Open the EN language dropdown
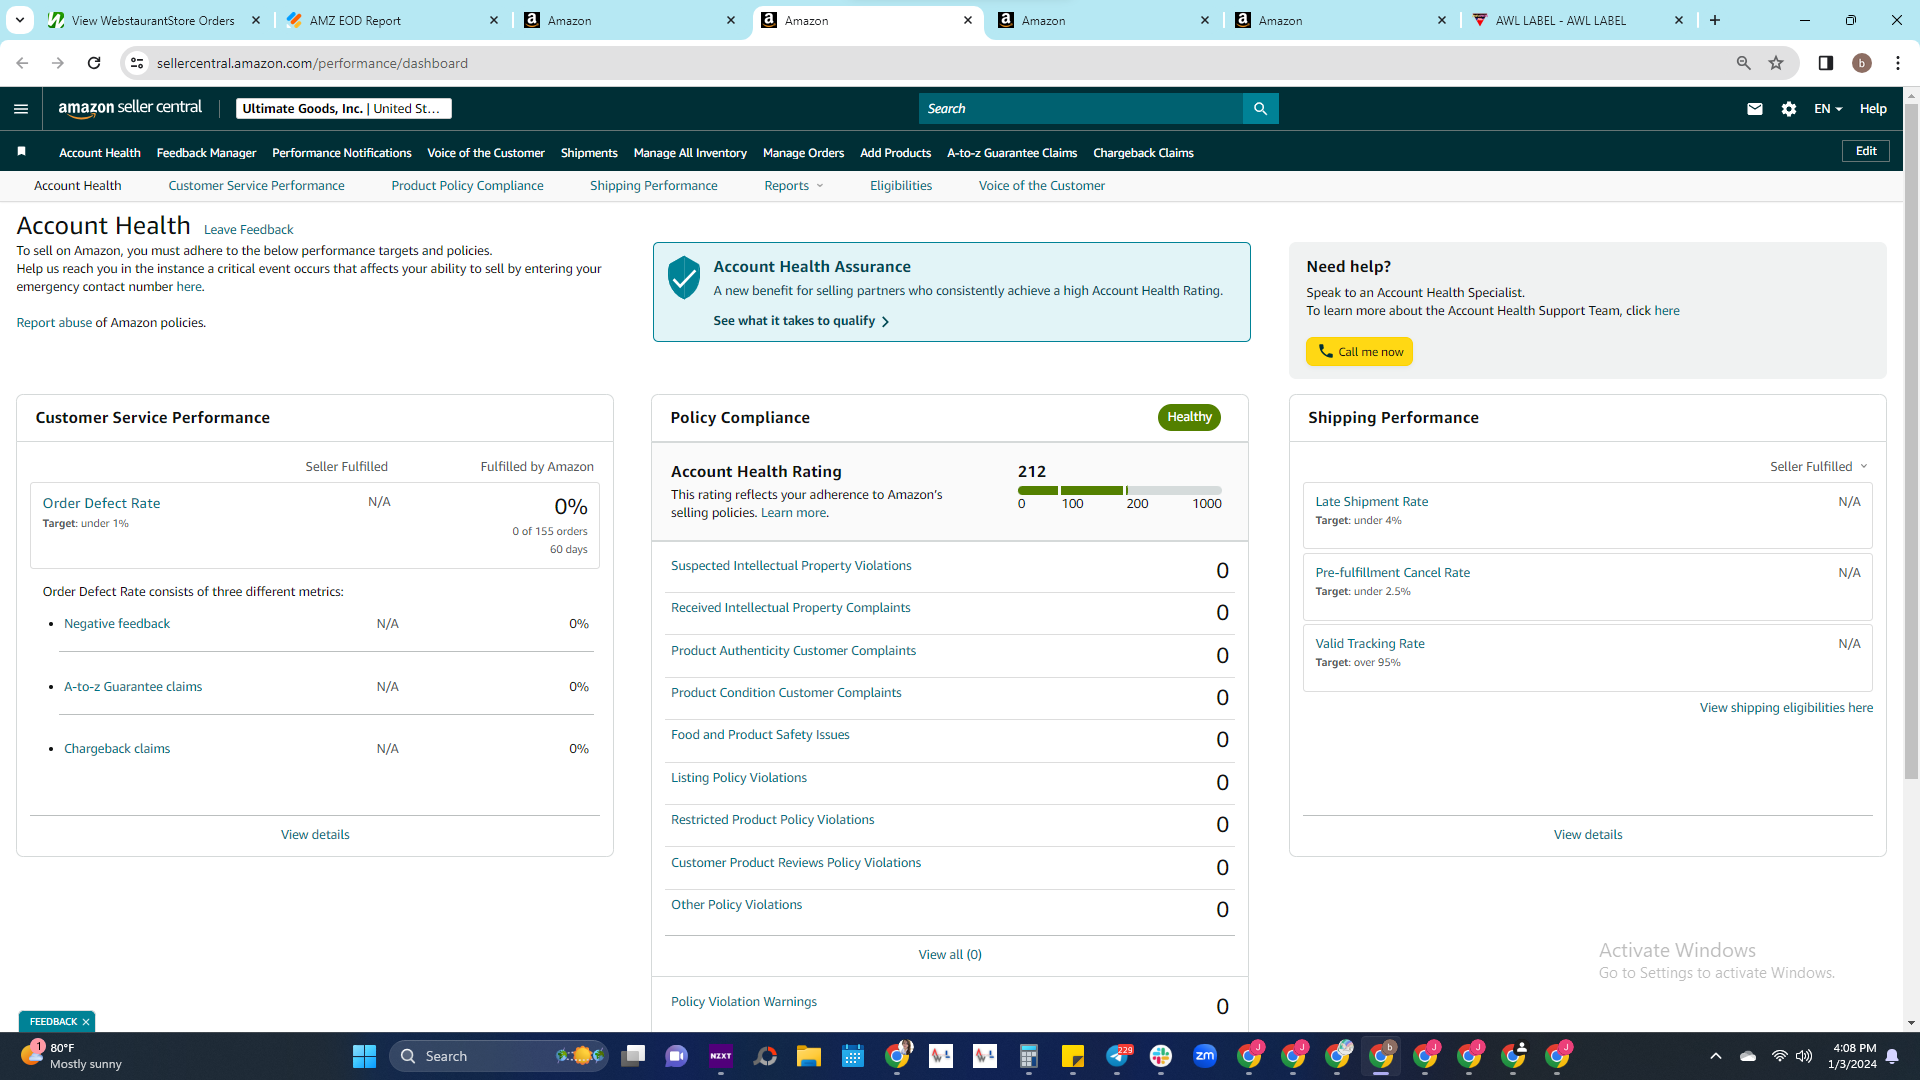 1828,109
